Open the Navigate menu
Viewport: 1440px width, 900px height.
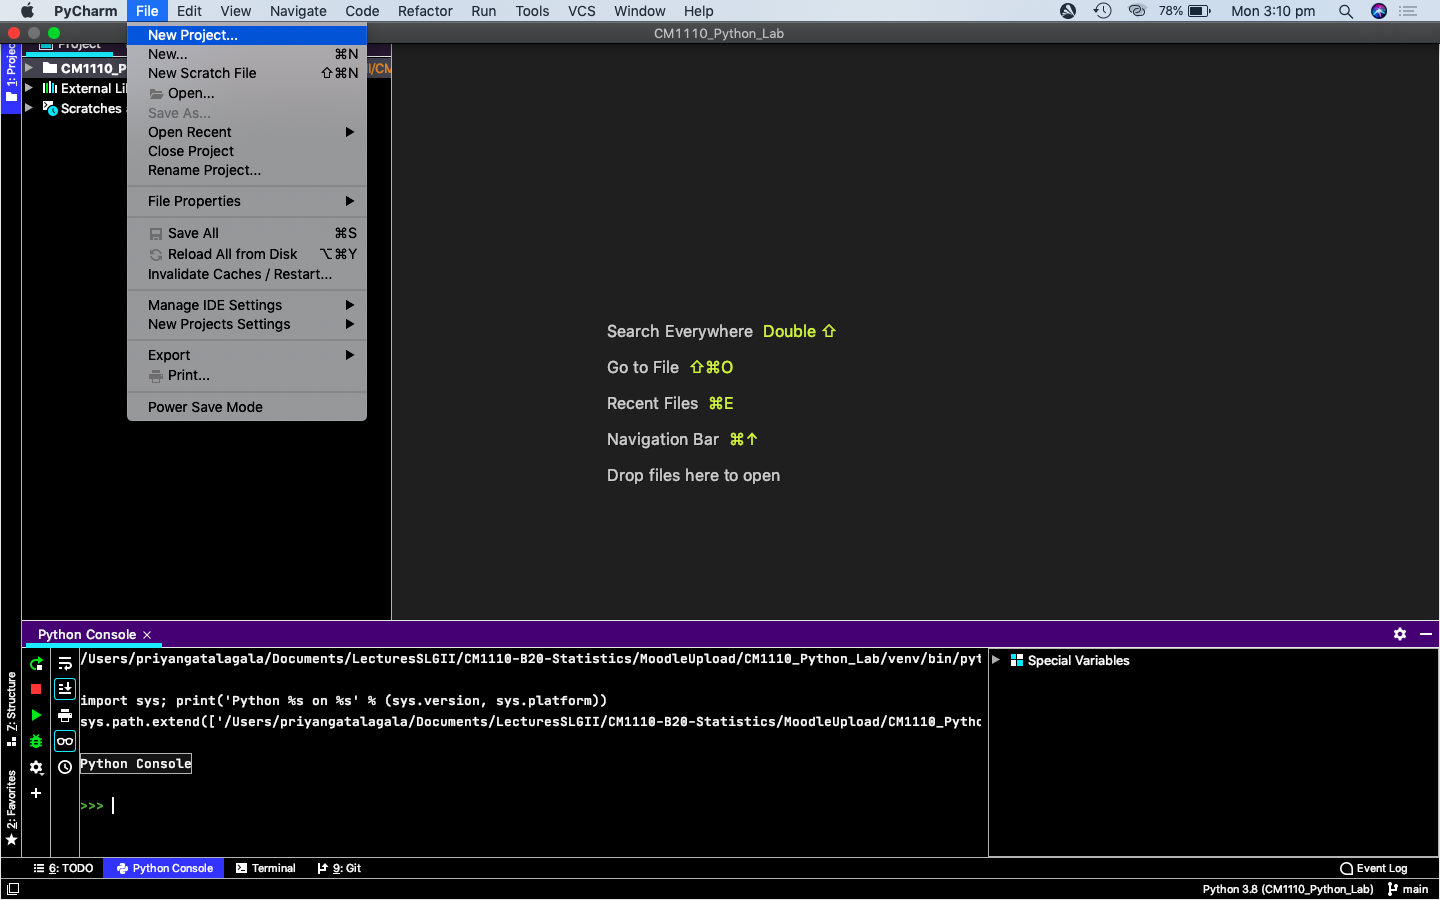click(x=298, y=11)
